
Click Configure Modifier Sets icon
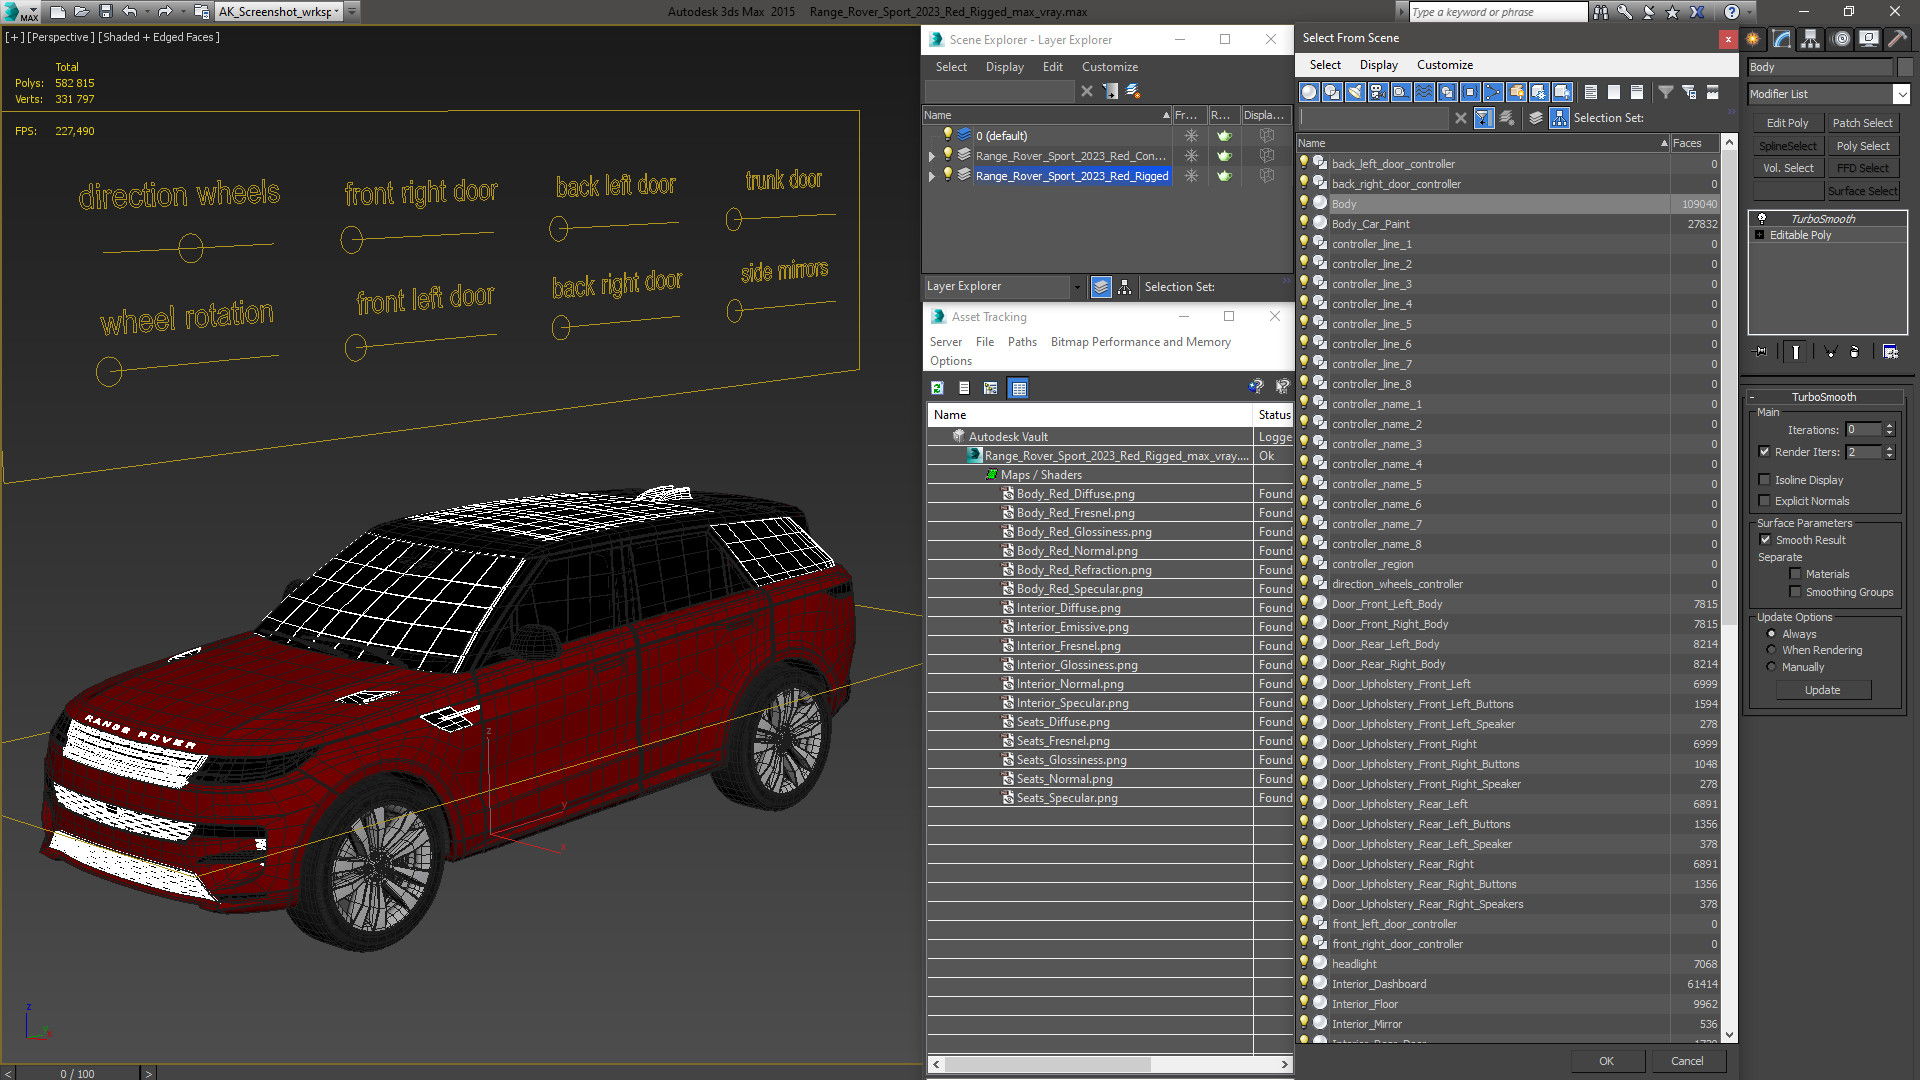coord(1890,352)
